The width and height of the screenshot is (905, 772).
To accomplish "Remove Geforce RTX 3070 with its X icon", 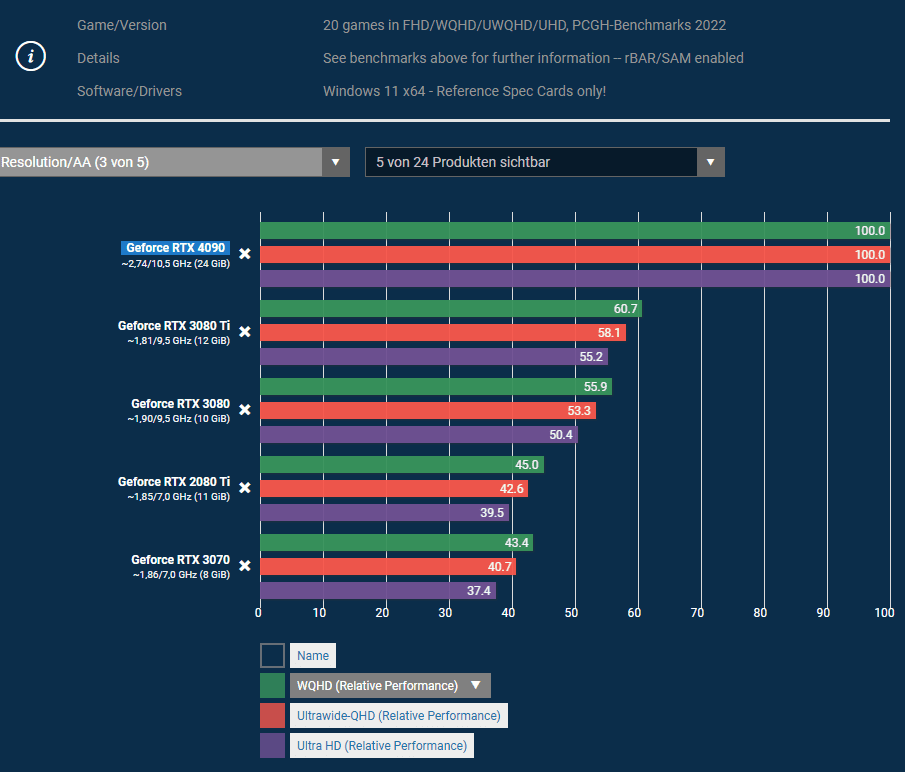I will click(245, 565).
